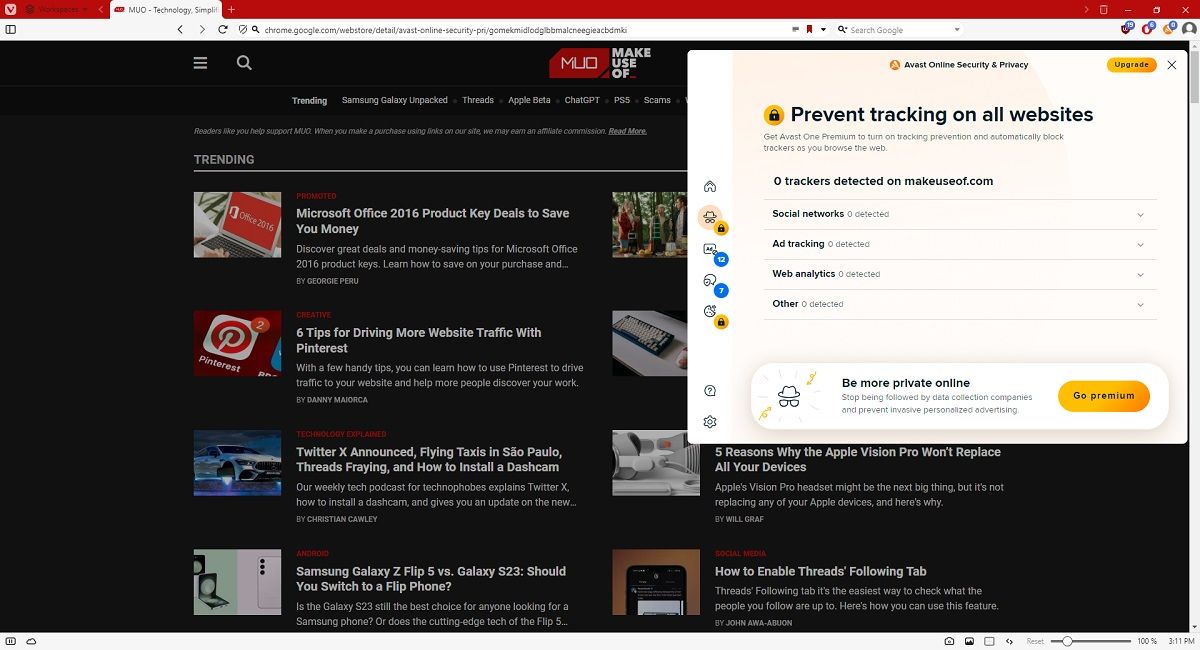The image size is (1200, 650).
Task: Open the cookie consent blocker icon
Action: pyautogui.click(x=710, y=311)
